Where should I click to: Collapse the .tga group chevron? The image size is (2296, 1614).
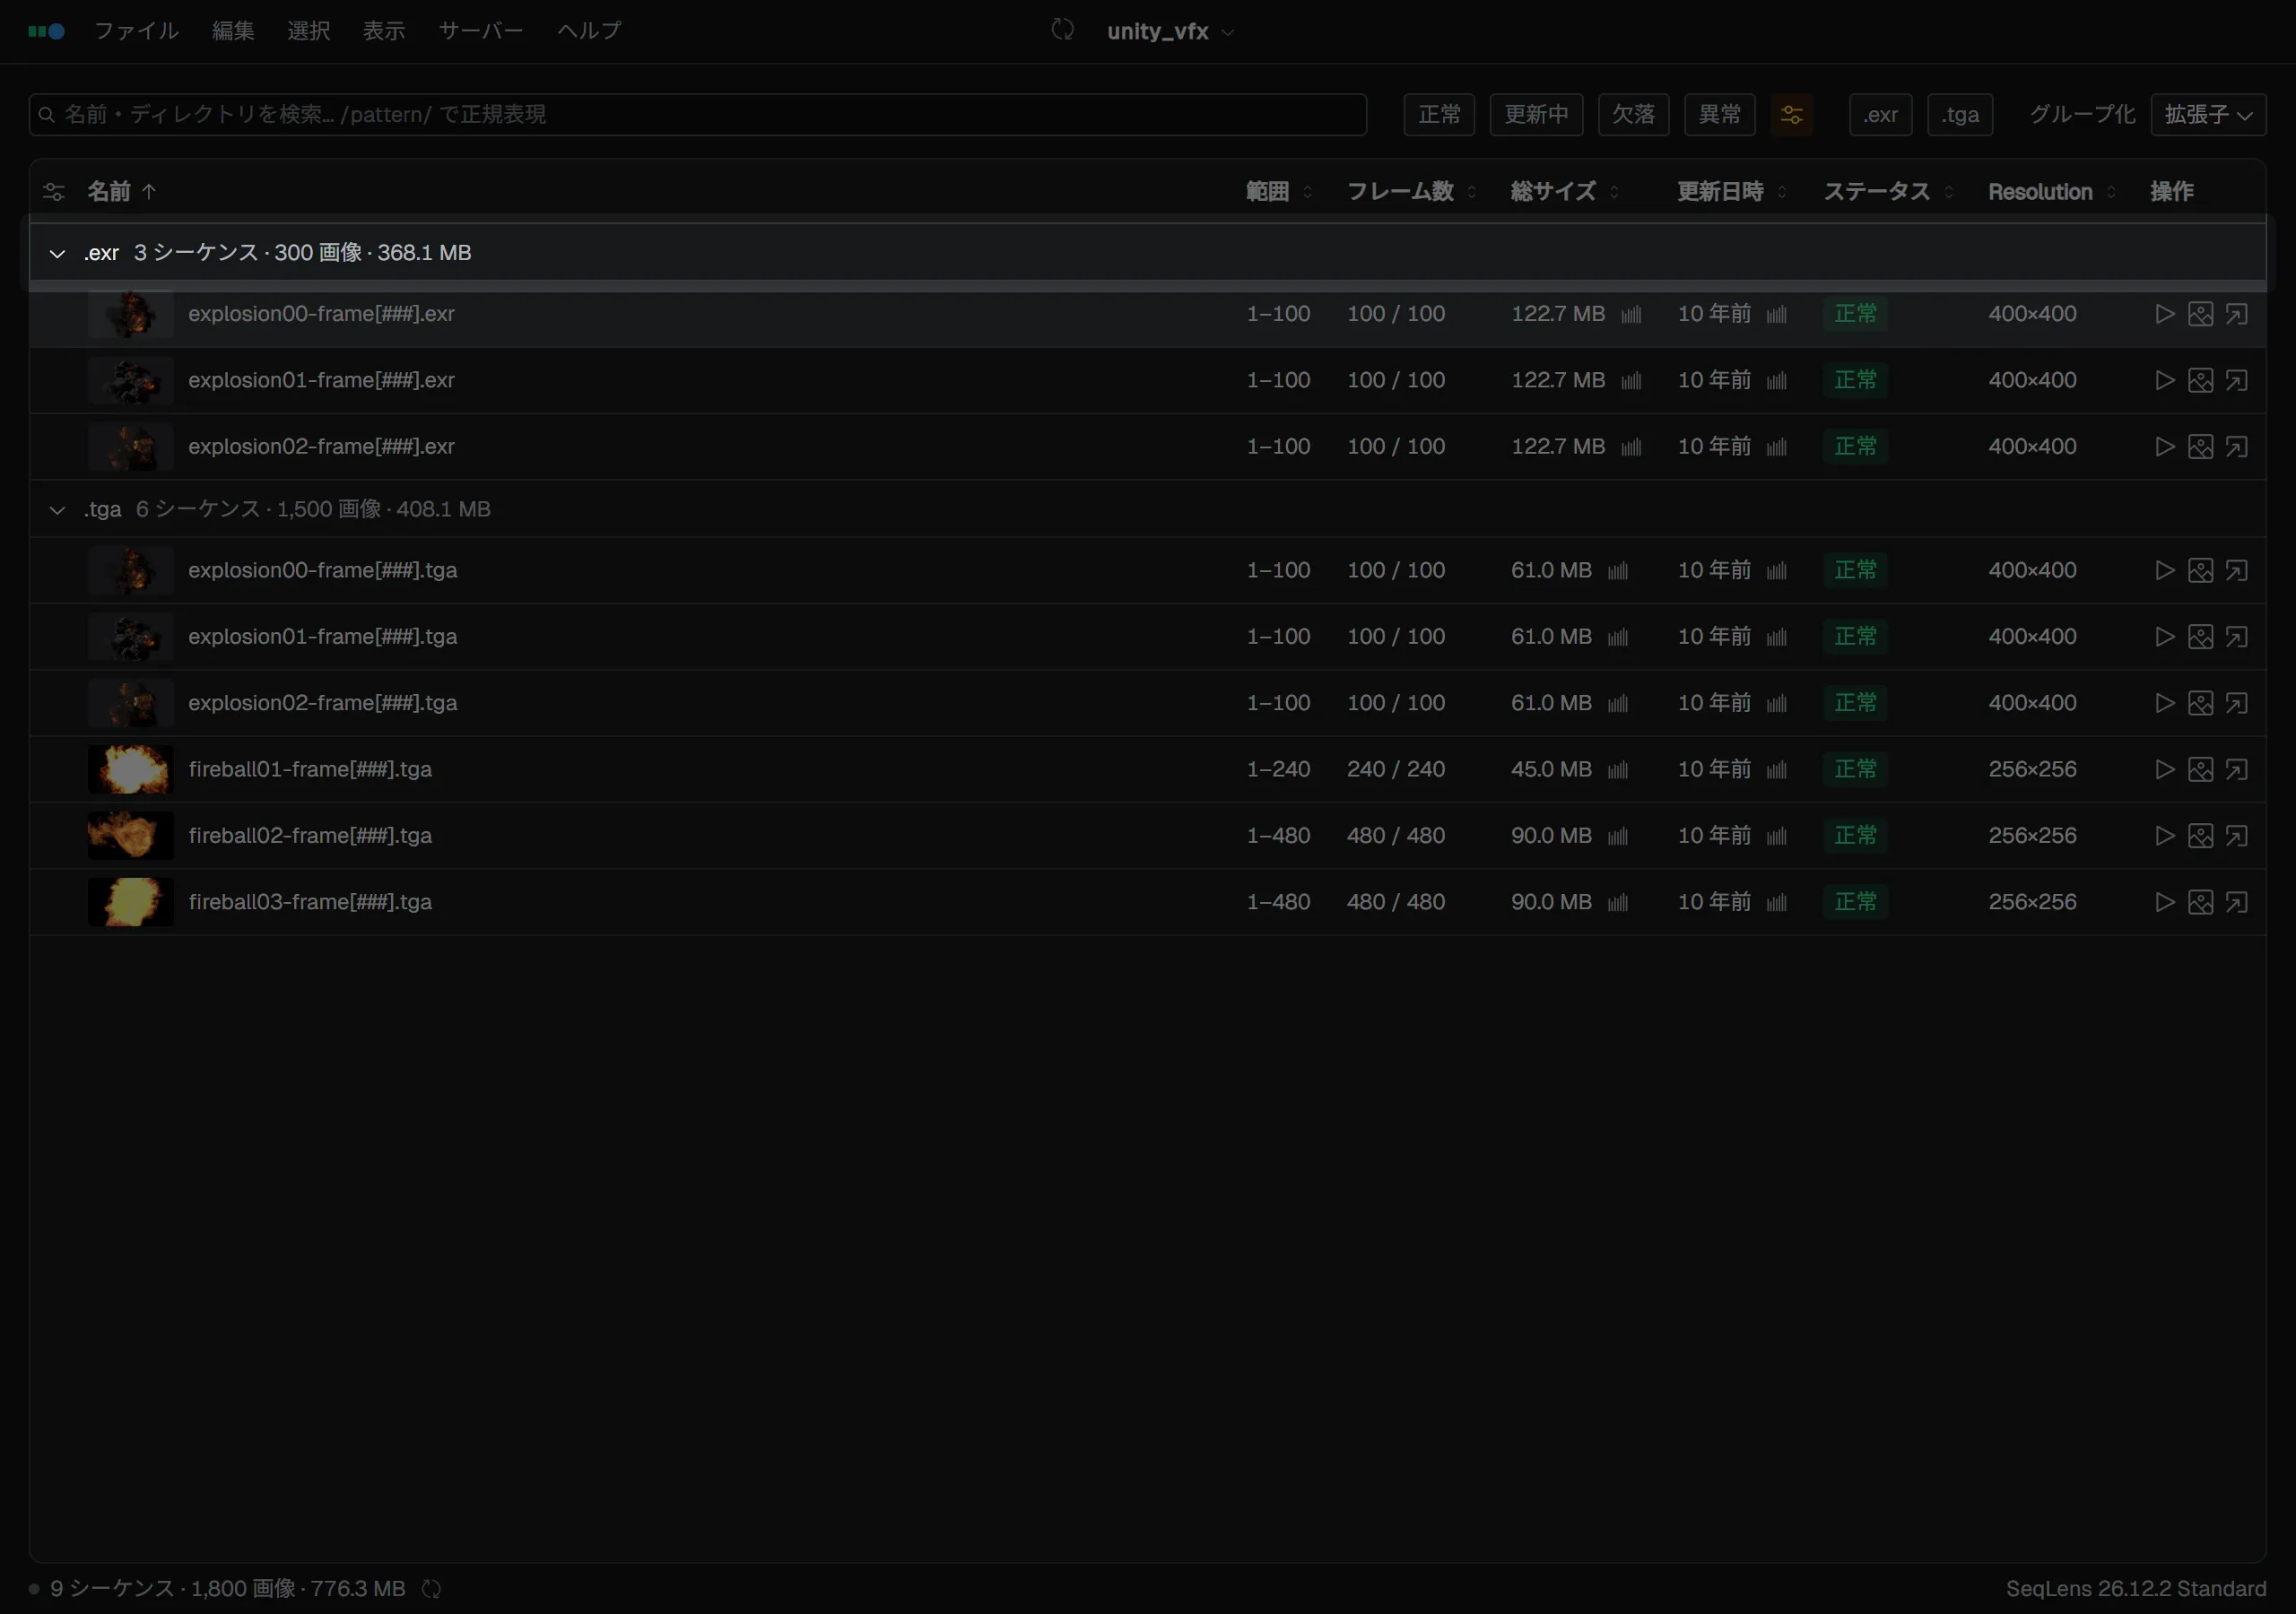click(57, 510)
